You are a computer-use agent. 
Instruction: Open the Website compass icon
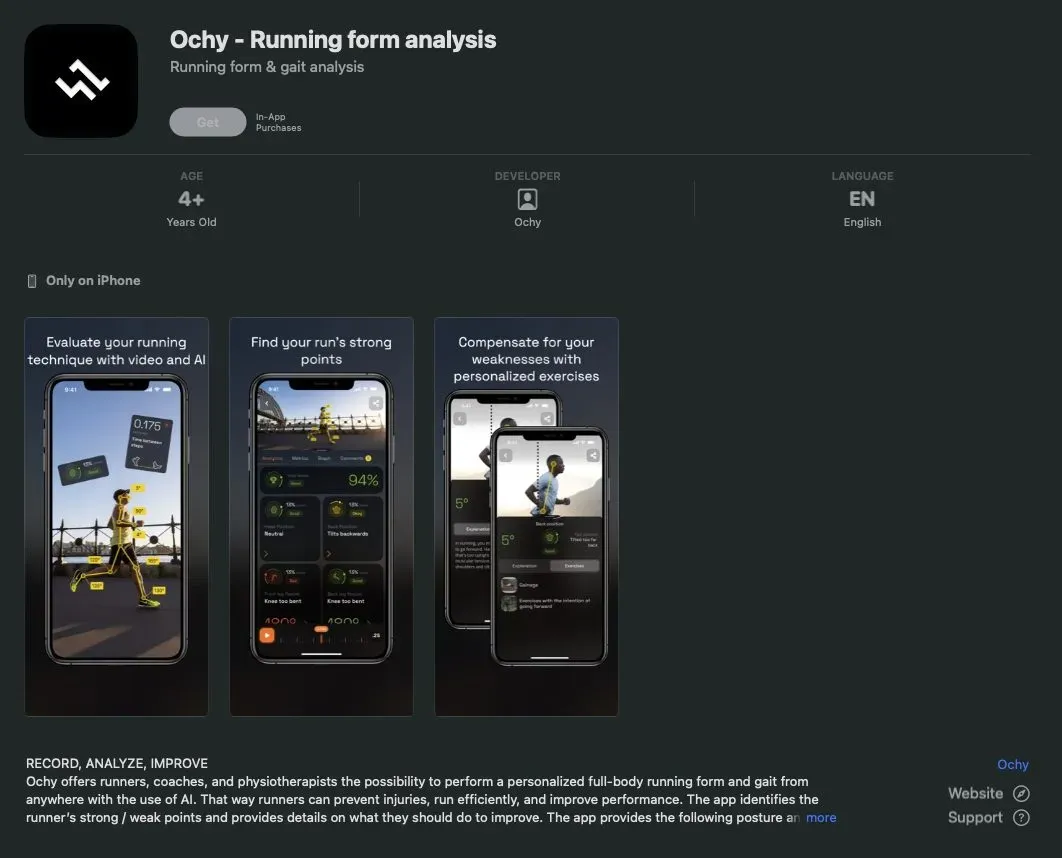[1021, 794]
